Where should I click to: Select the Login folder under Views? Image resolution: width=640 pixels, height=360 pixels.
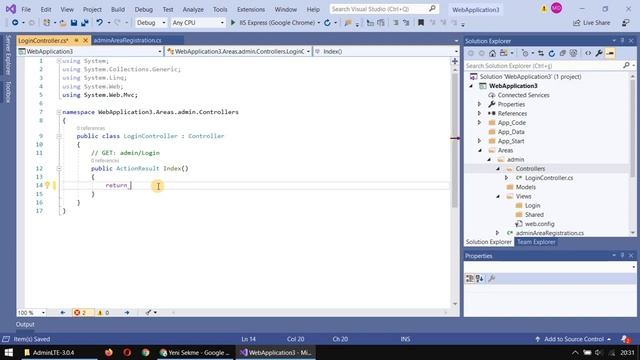[532, 205]
